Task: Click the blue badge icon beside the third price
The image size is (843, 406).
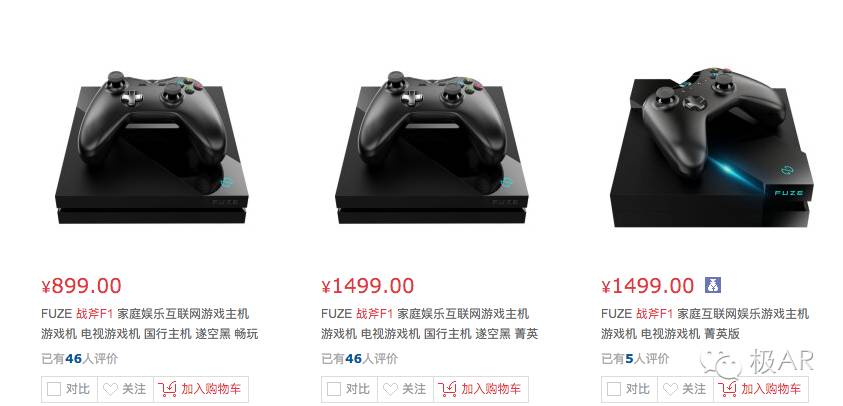Action: (x=712, y=285)
